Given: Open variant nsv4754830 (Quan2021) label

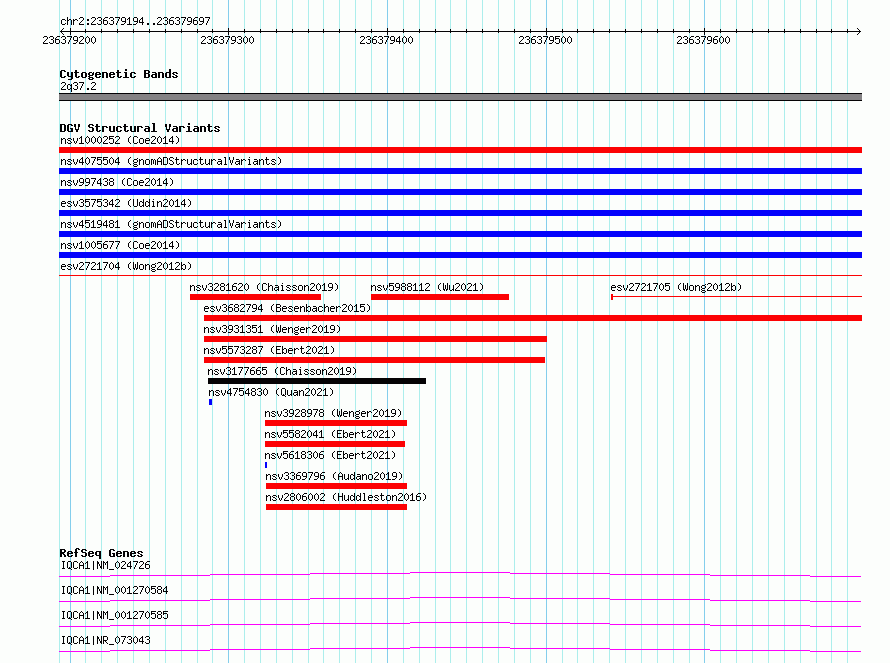Looking at the screenshot, I should coord(271,392).
